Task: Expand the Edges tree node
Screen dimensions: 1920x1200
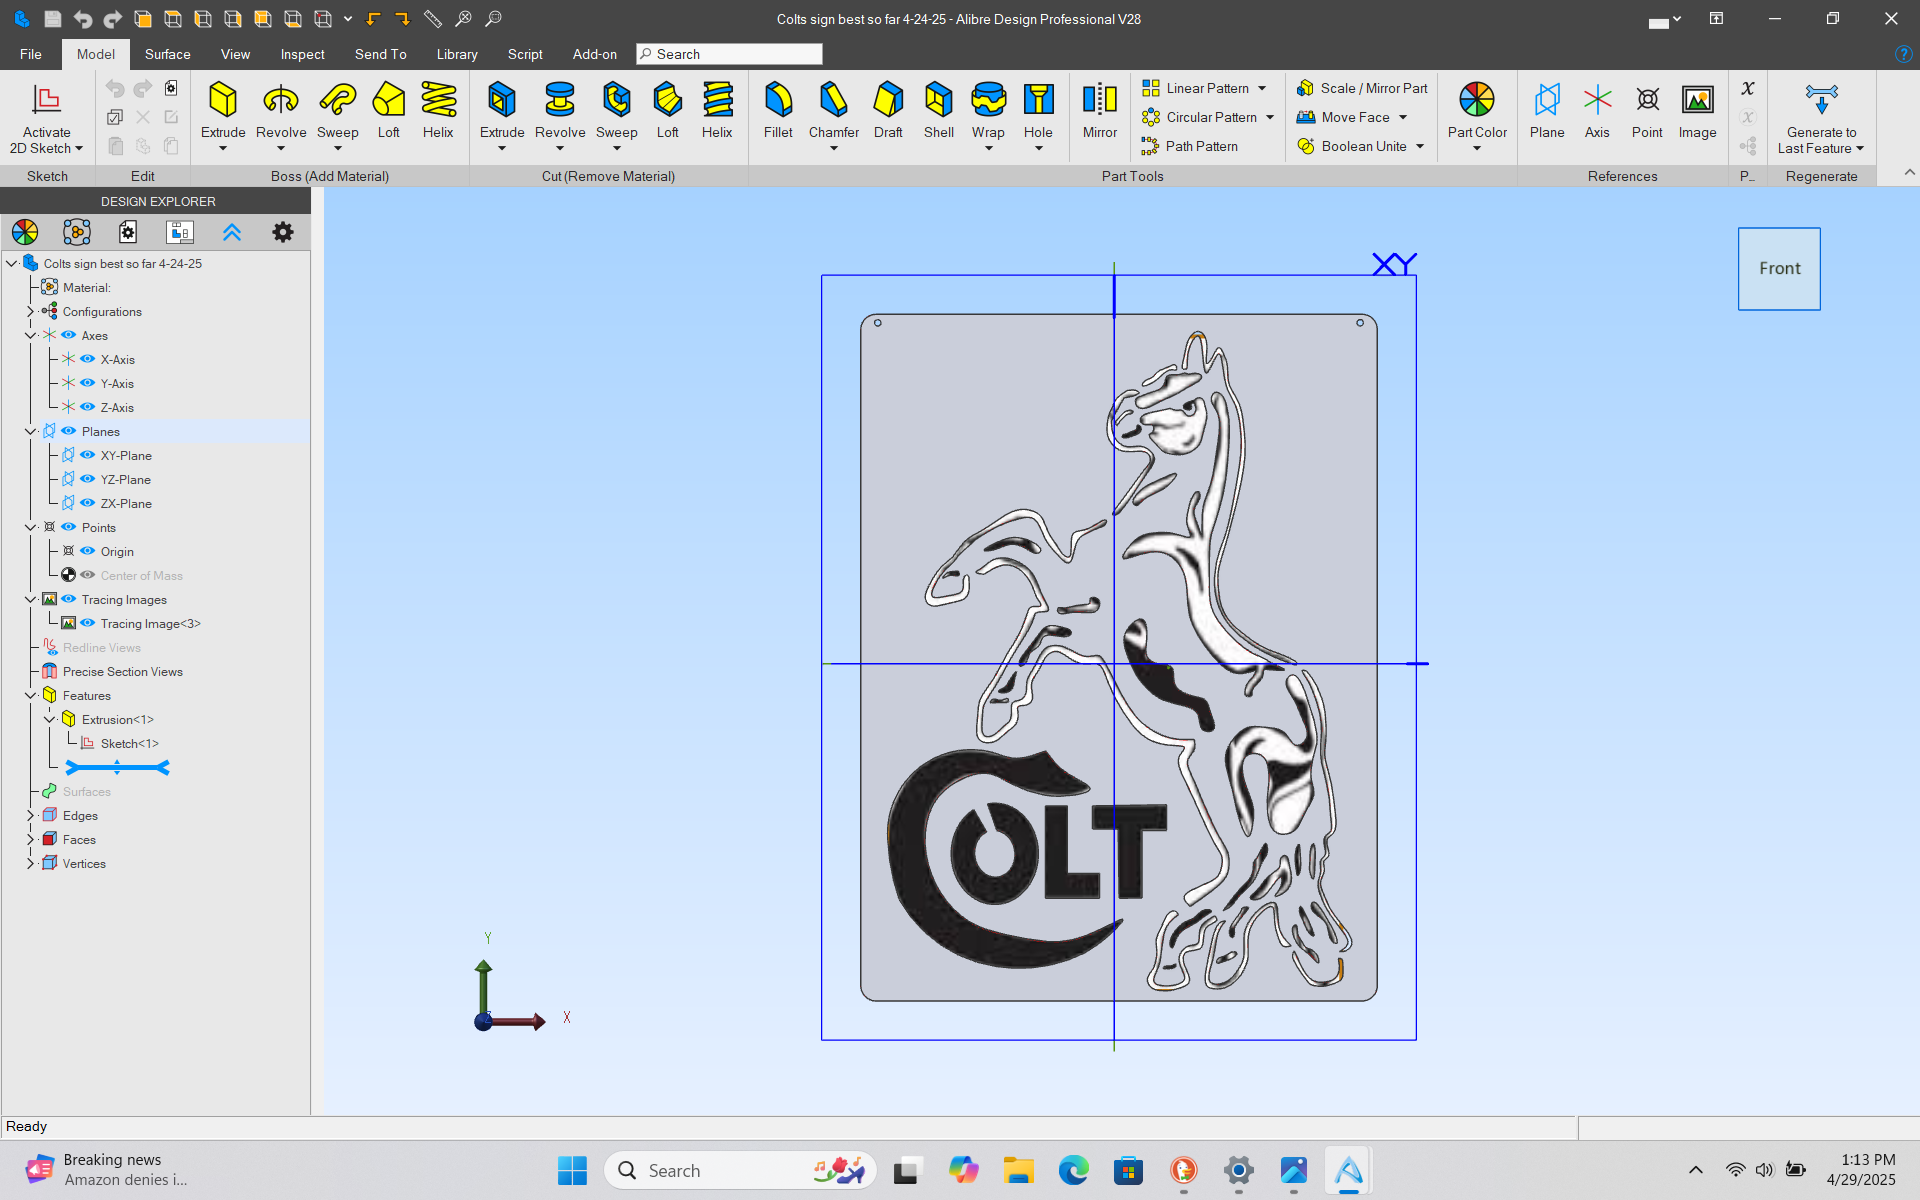Action: click(x=30, y=815)
